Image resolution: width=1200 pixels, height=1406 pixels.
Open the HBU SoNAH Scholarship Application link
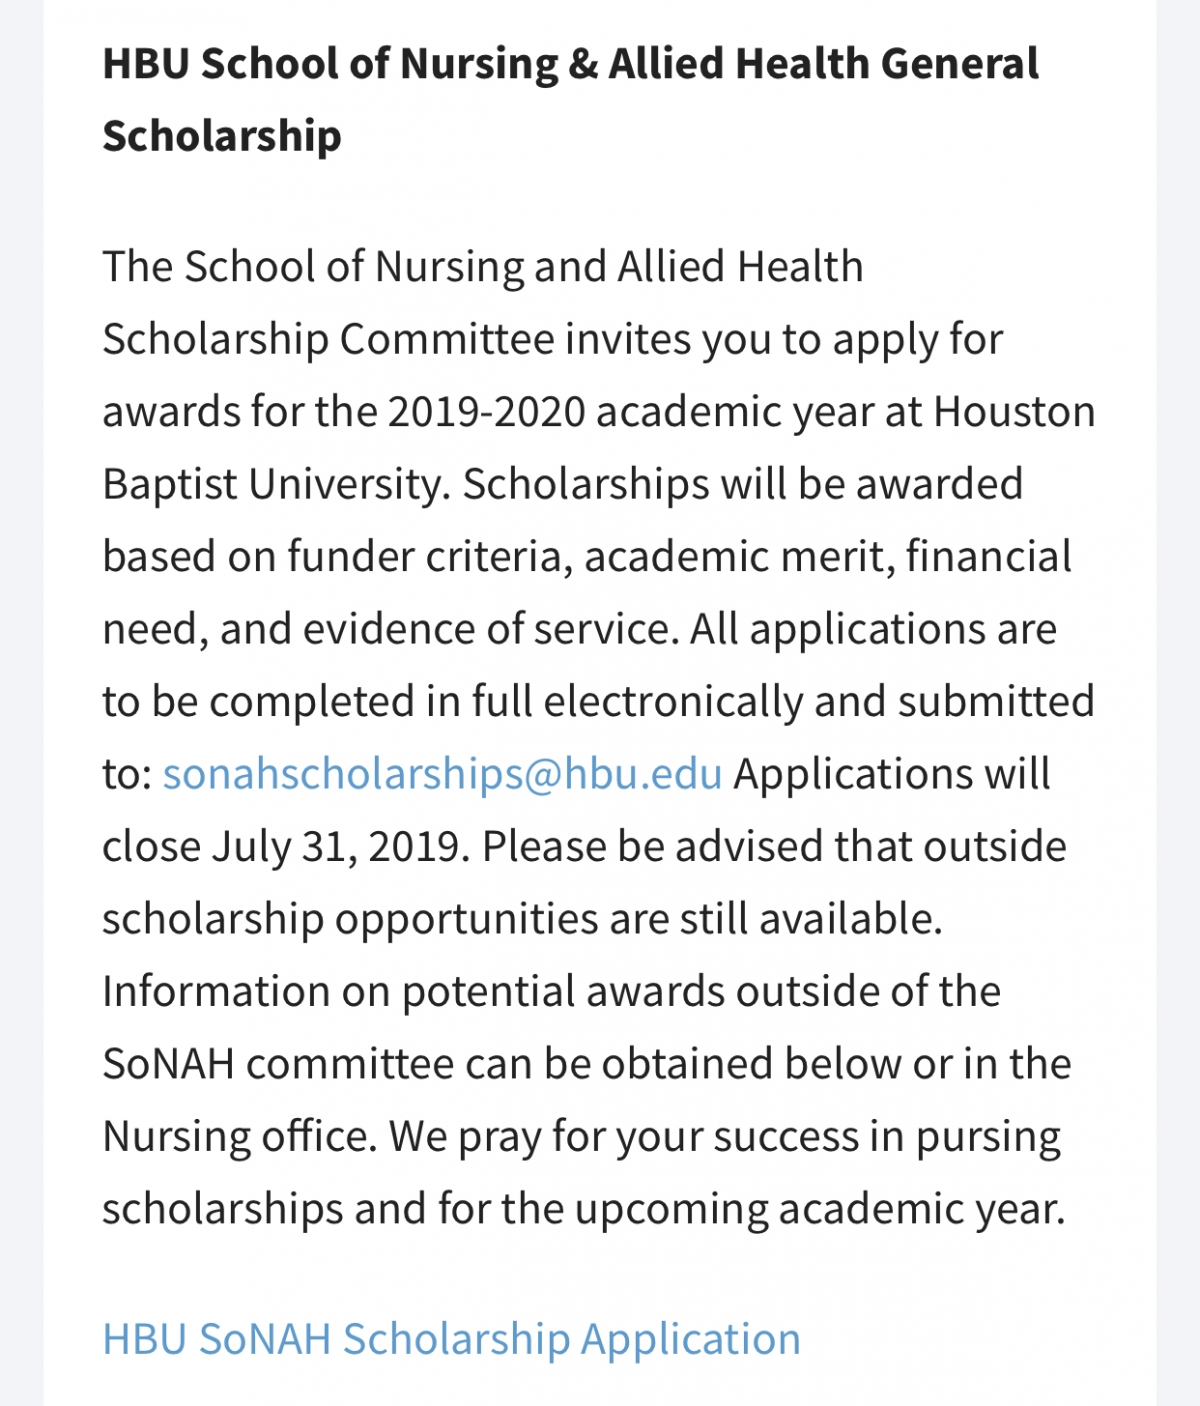pyautogui.click(x=452, y=1339)
